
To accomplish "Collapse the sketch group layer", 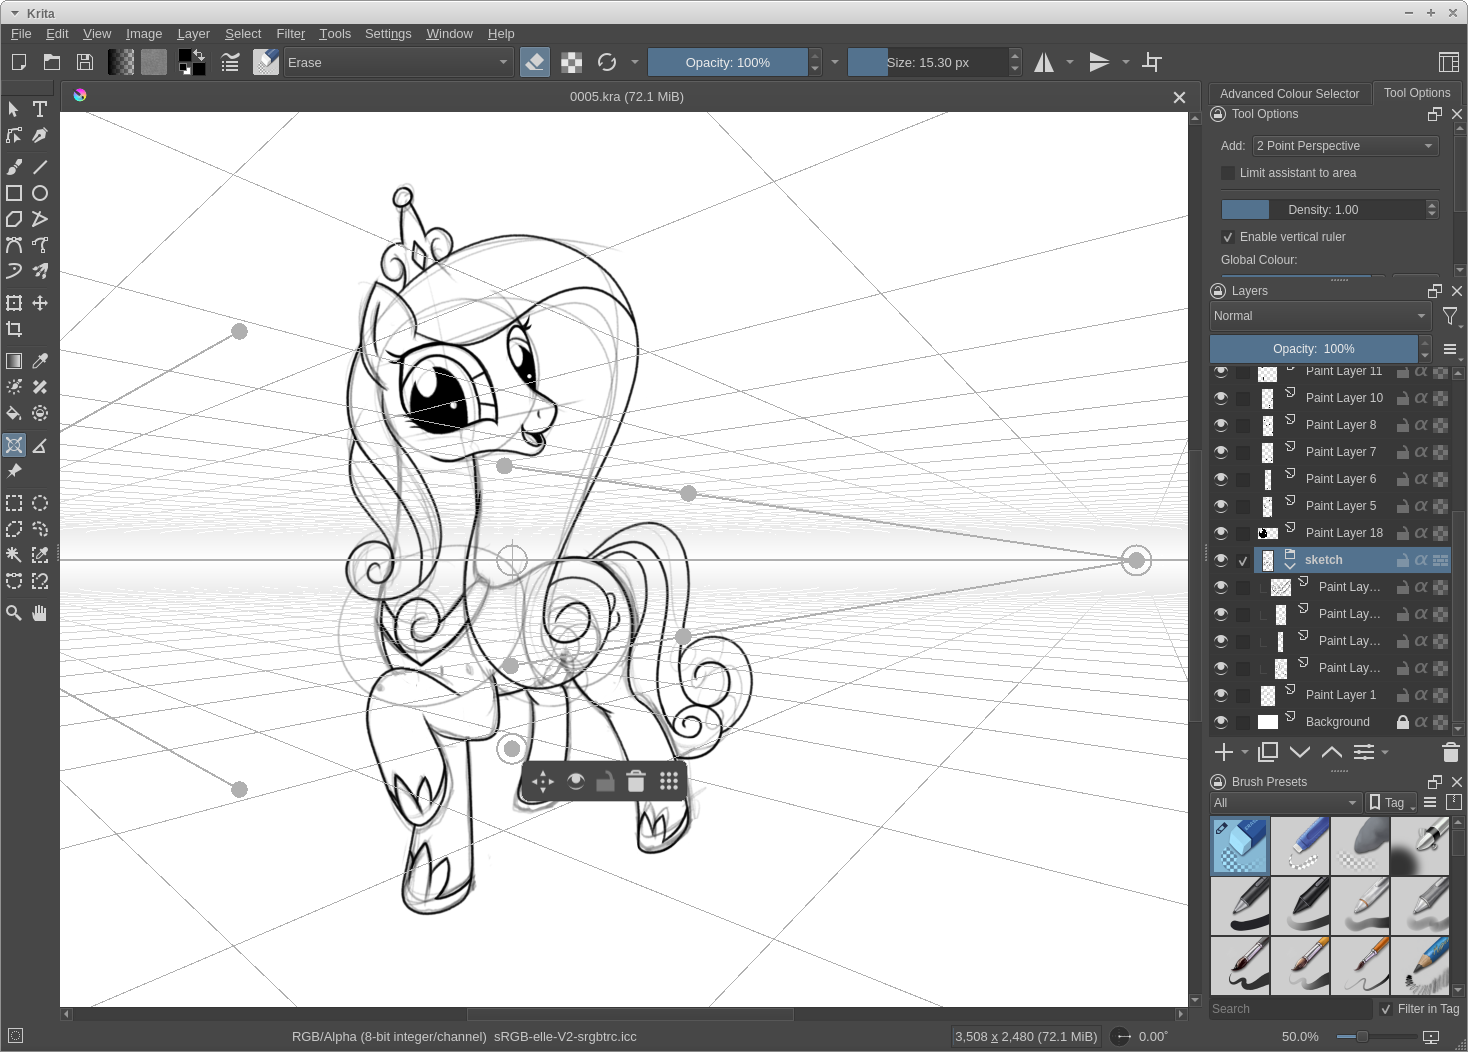I will [x=1290, y=566].
